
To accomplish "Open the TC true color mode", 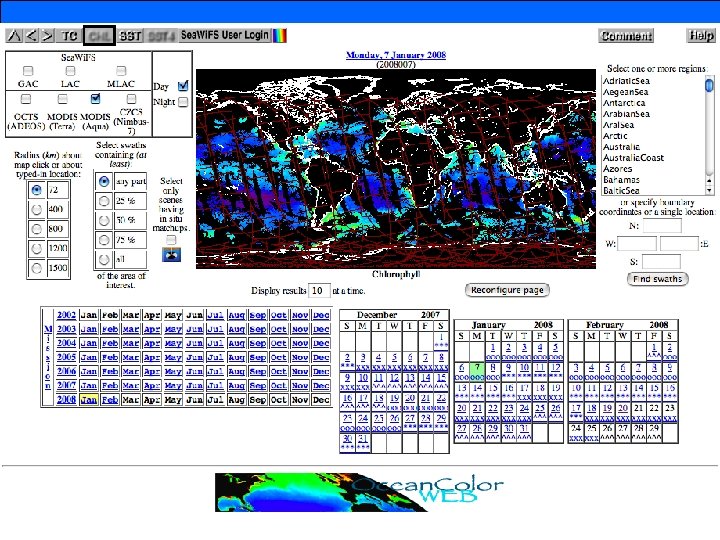I will [x=69, y=36].
